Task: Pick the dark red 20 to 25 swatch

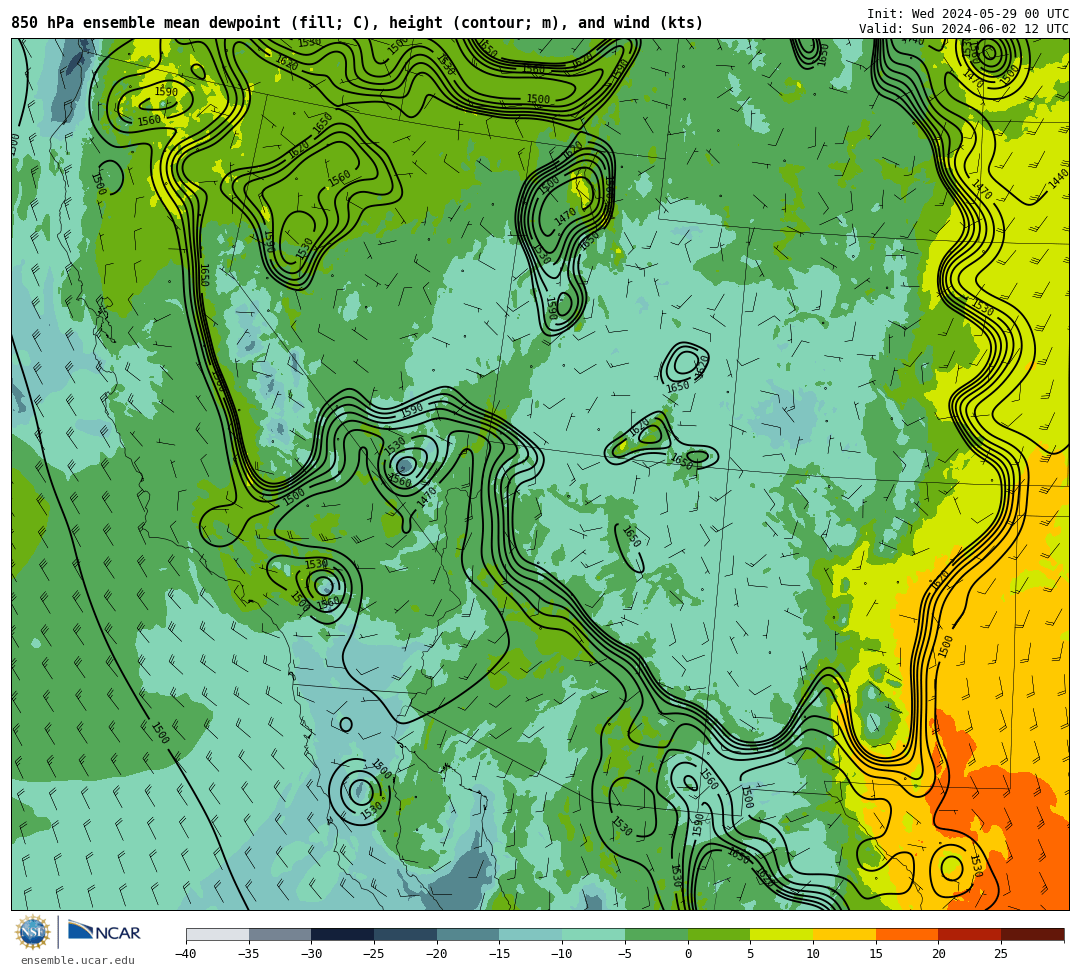Action: pyautogui.click(x=970, y=934)
